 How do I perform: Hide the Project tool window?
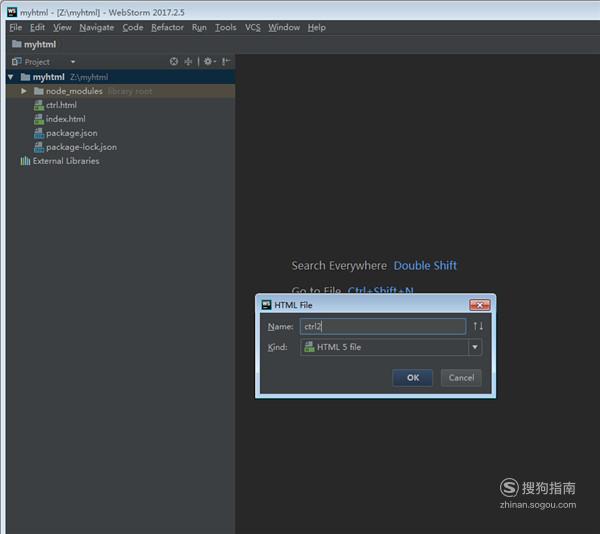coord(226,62)
